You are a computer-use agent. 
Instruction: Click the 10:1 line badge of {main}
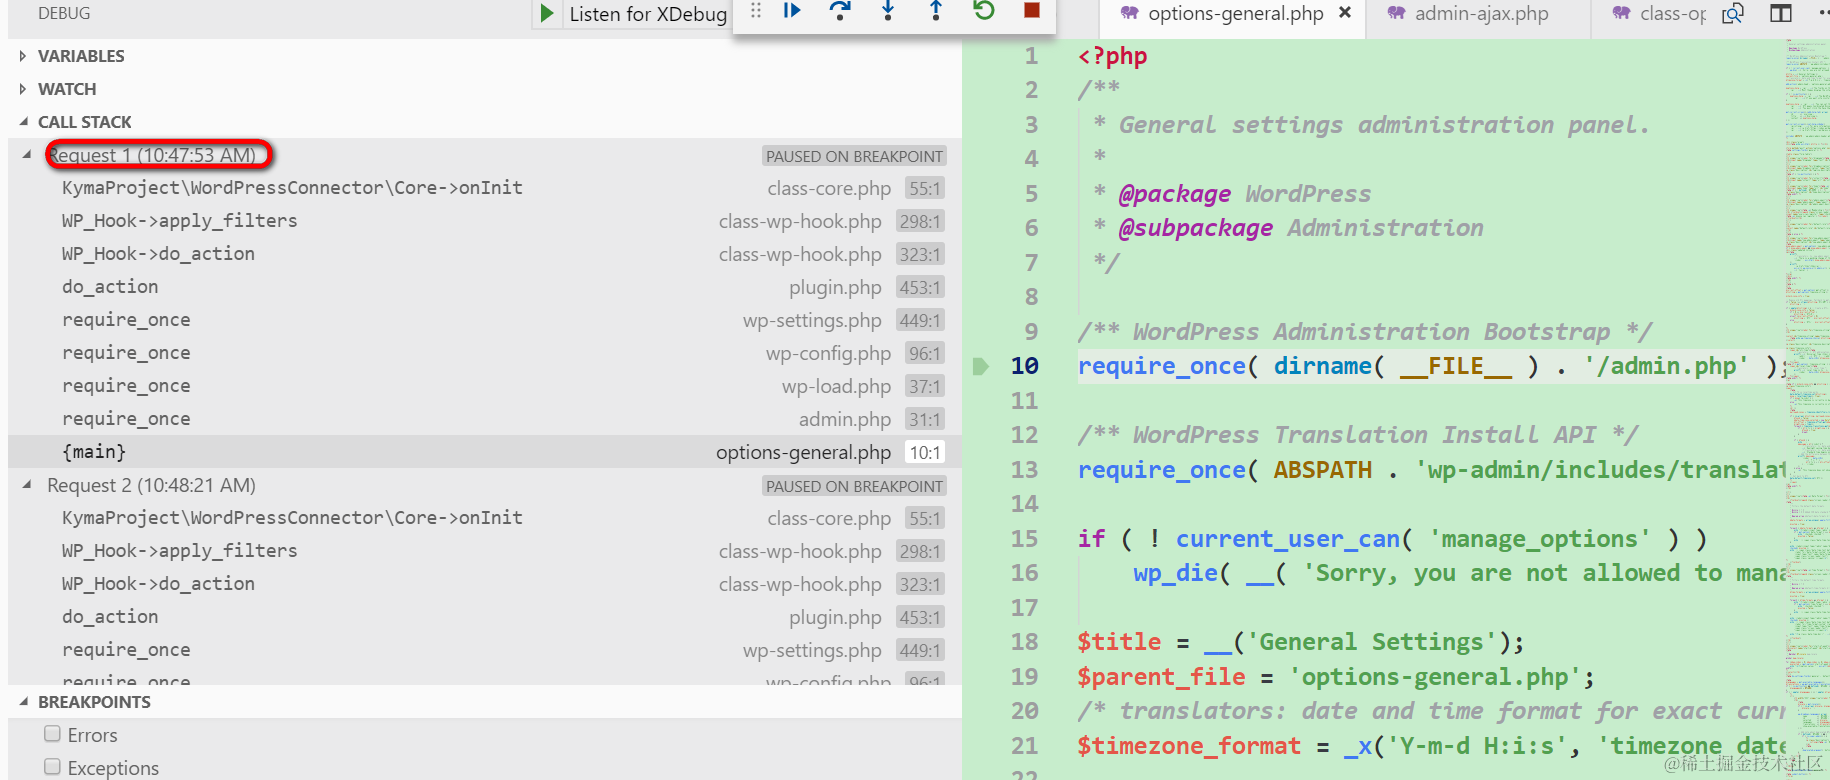[924, 452]
